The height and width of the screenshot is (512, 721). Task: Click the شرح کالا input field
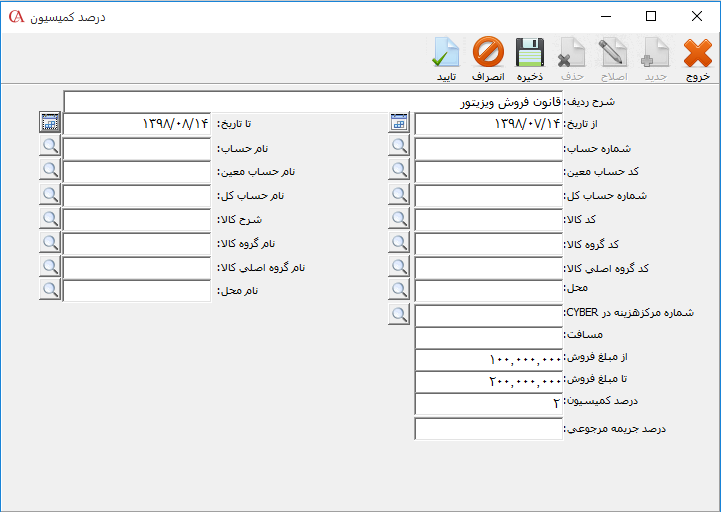click(137, 220)
